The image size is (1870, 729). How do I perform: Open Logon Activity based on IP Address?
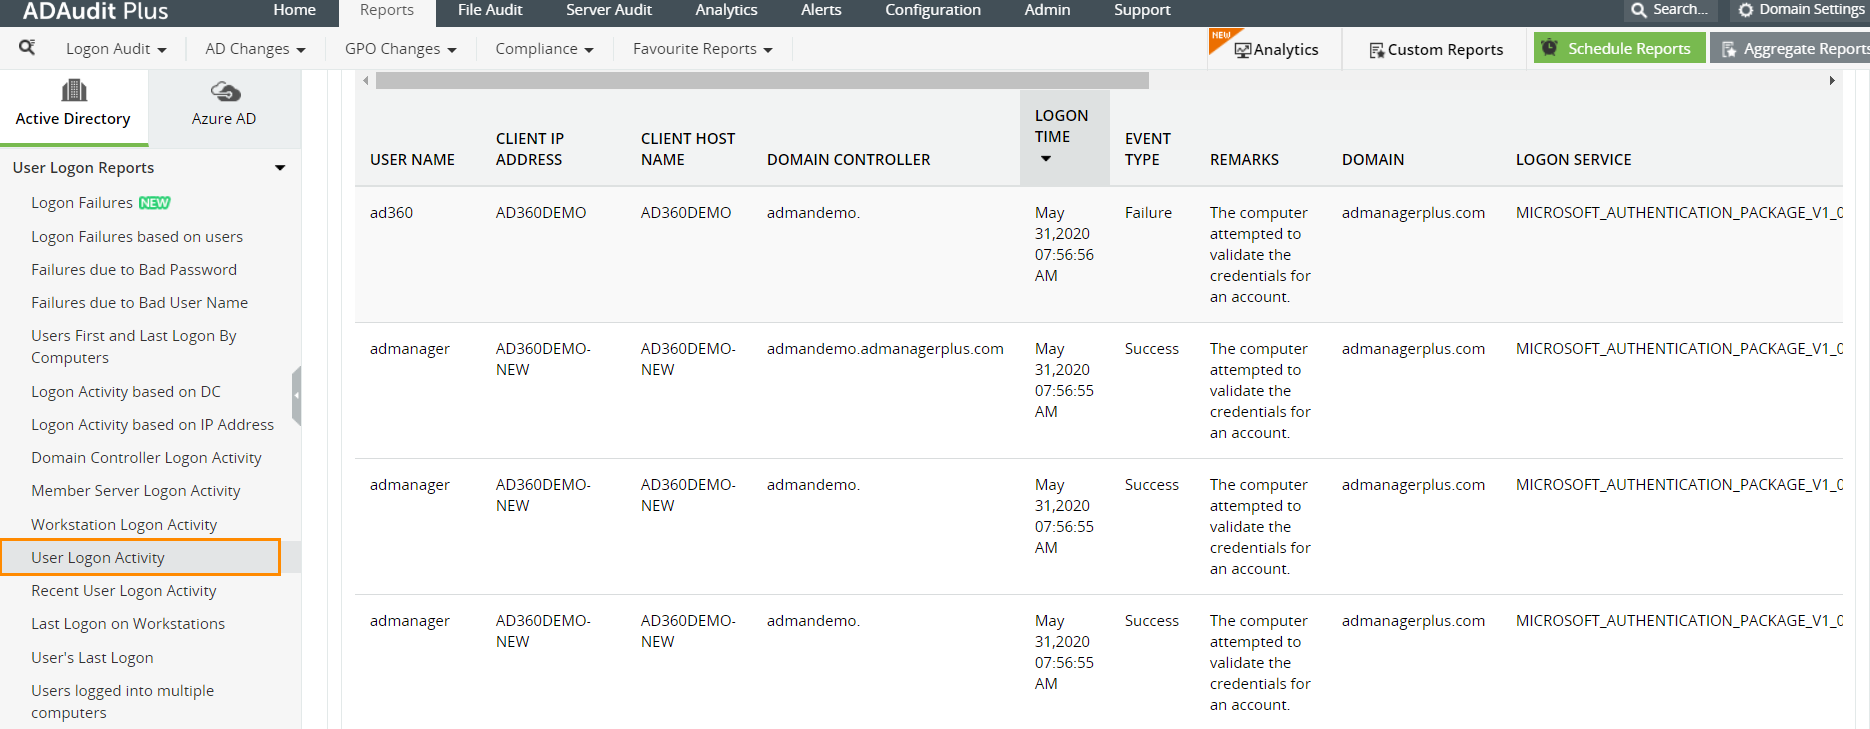tap(152, 425)
